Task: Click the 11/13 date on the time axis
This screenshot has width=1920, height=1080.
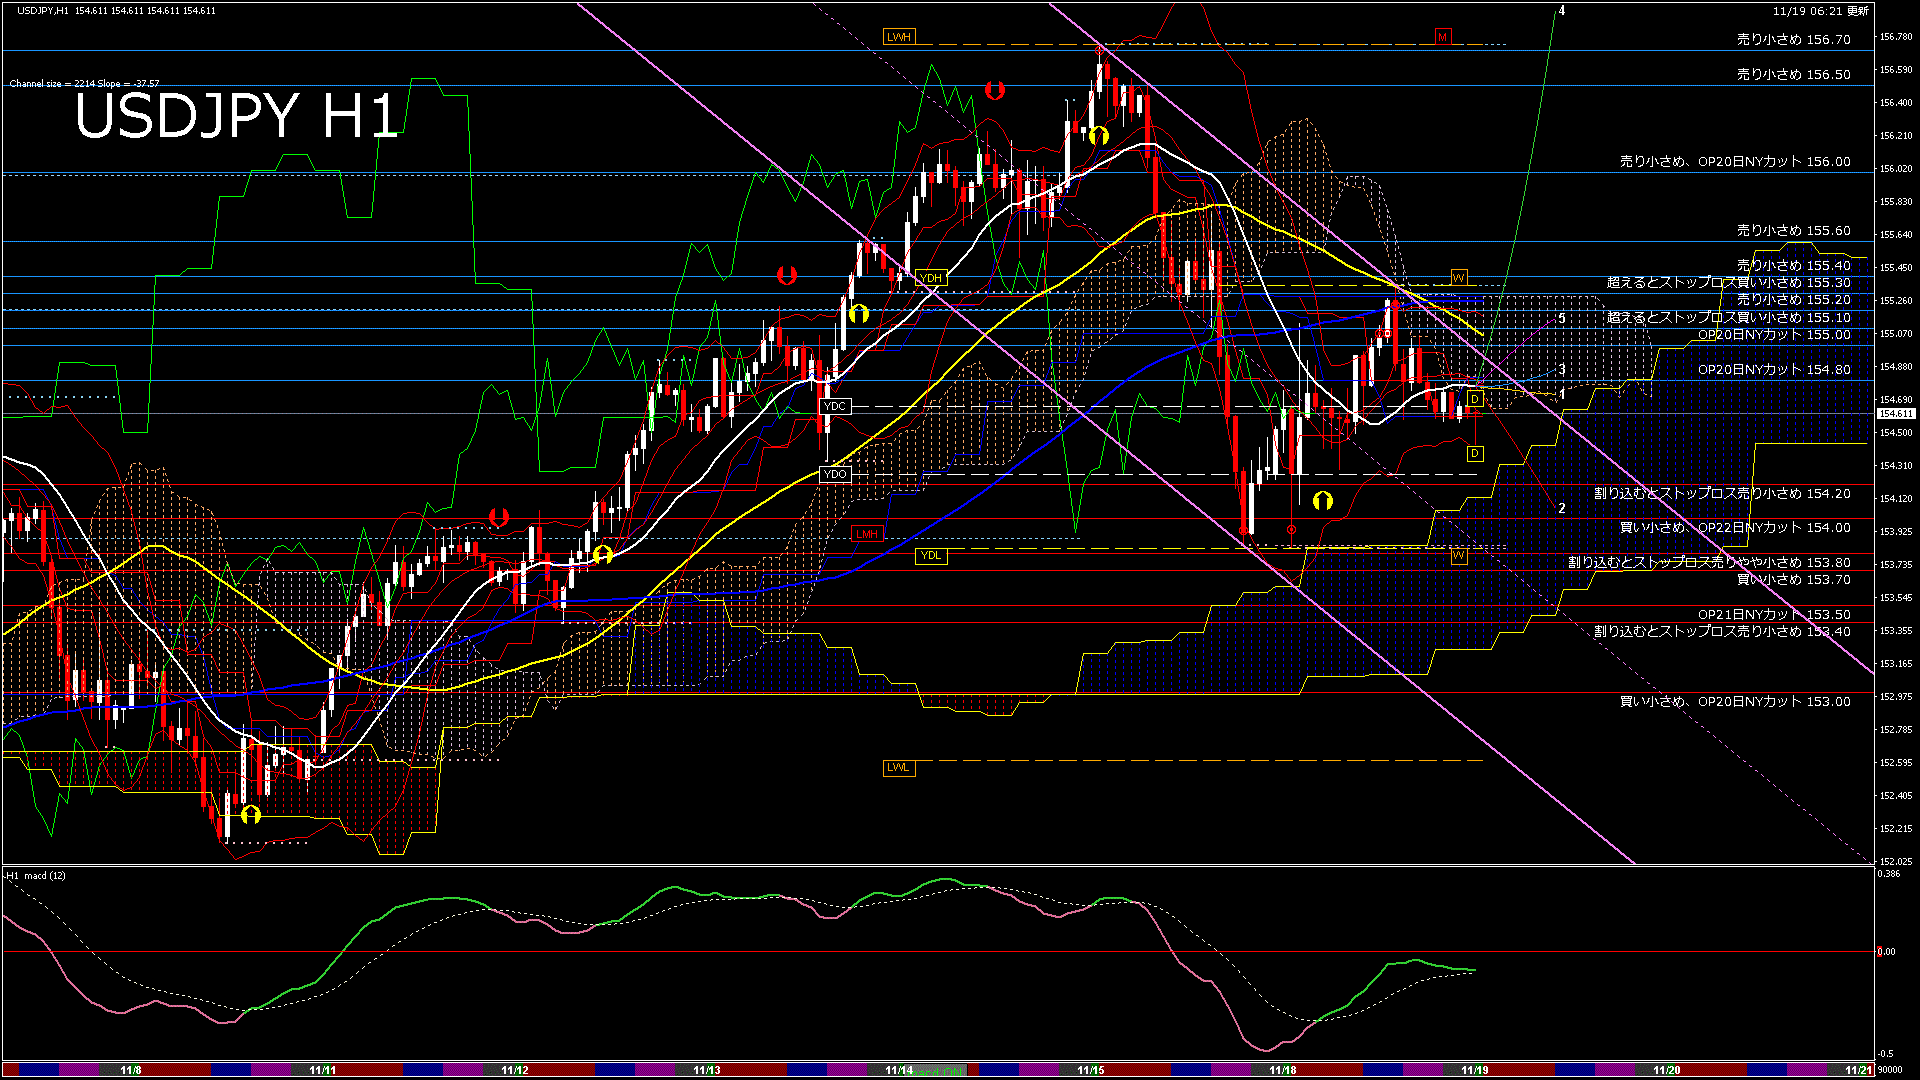Action: click(707, 1070)
